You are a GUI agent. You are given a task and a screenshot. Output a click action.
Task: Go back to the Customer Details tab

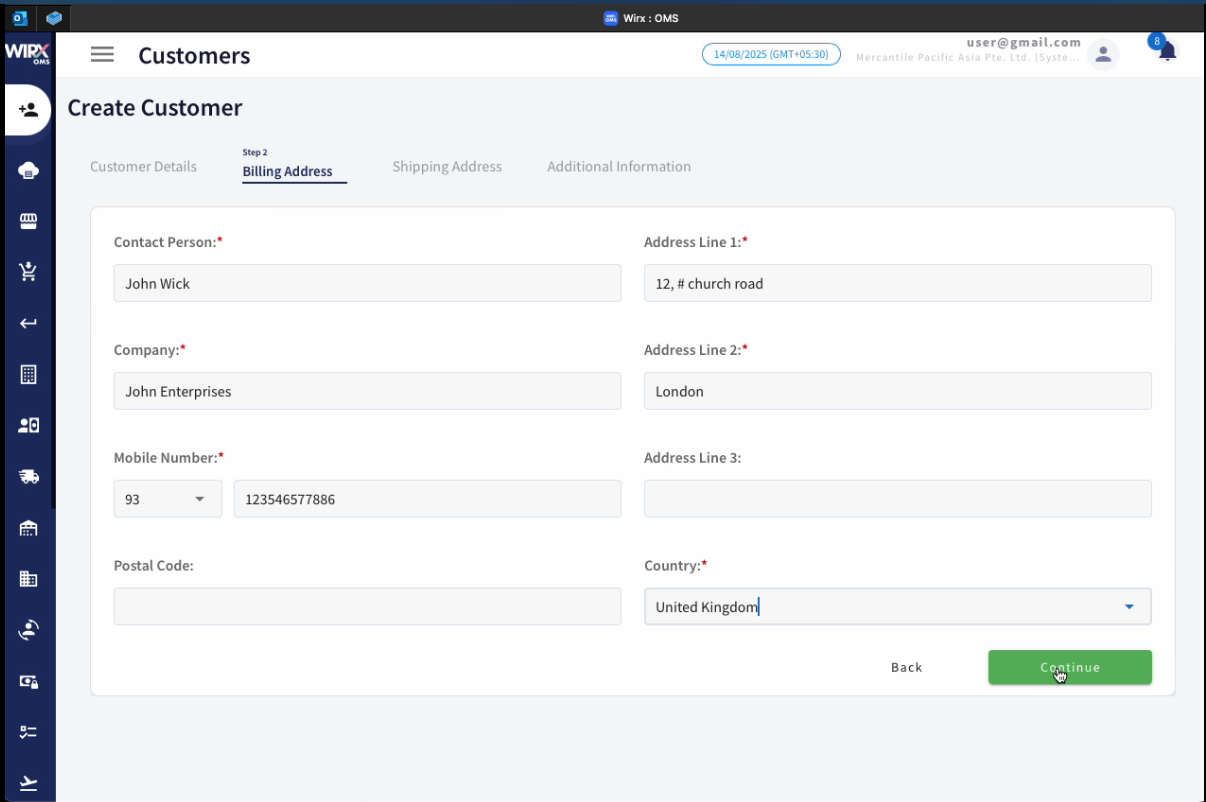[143, 166]
